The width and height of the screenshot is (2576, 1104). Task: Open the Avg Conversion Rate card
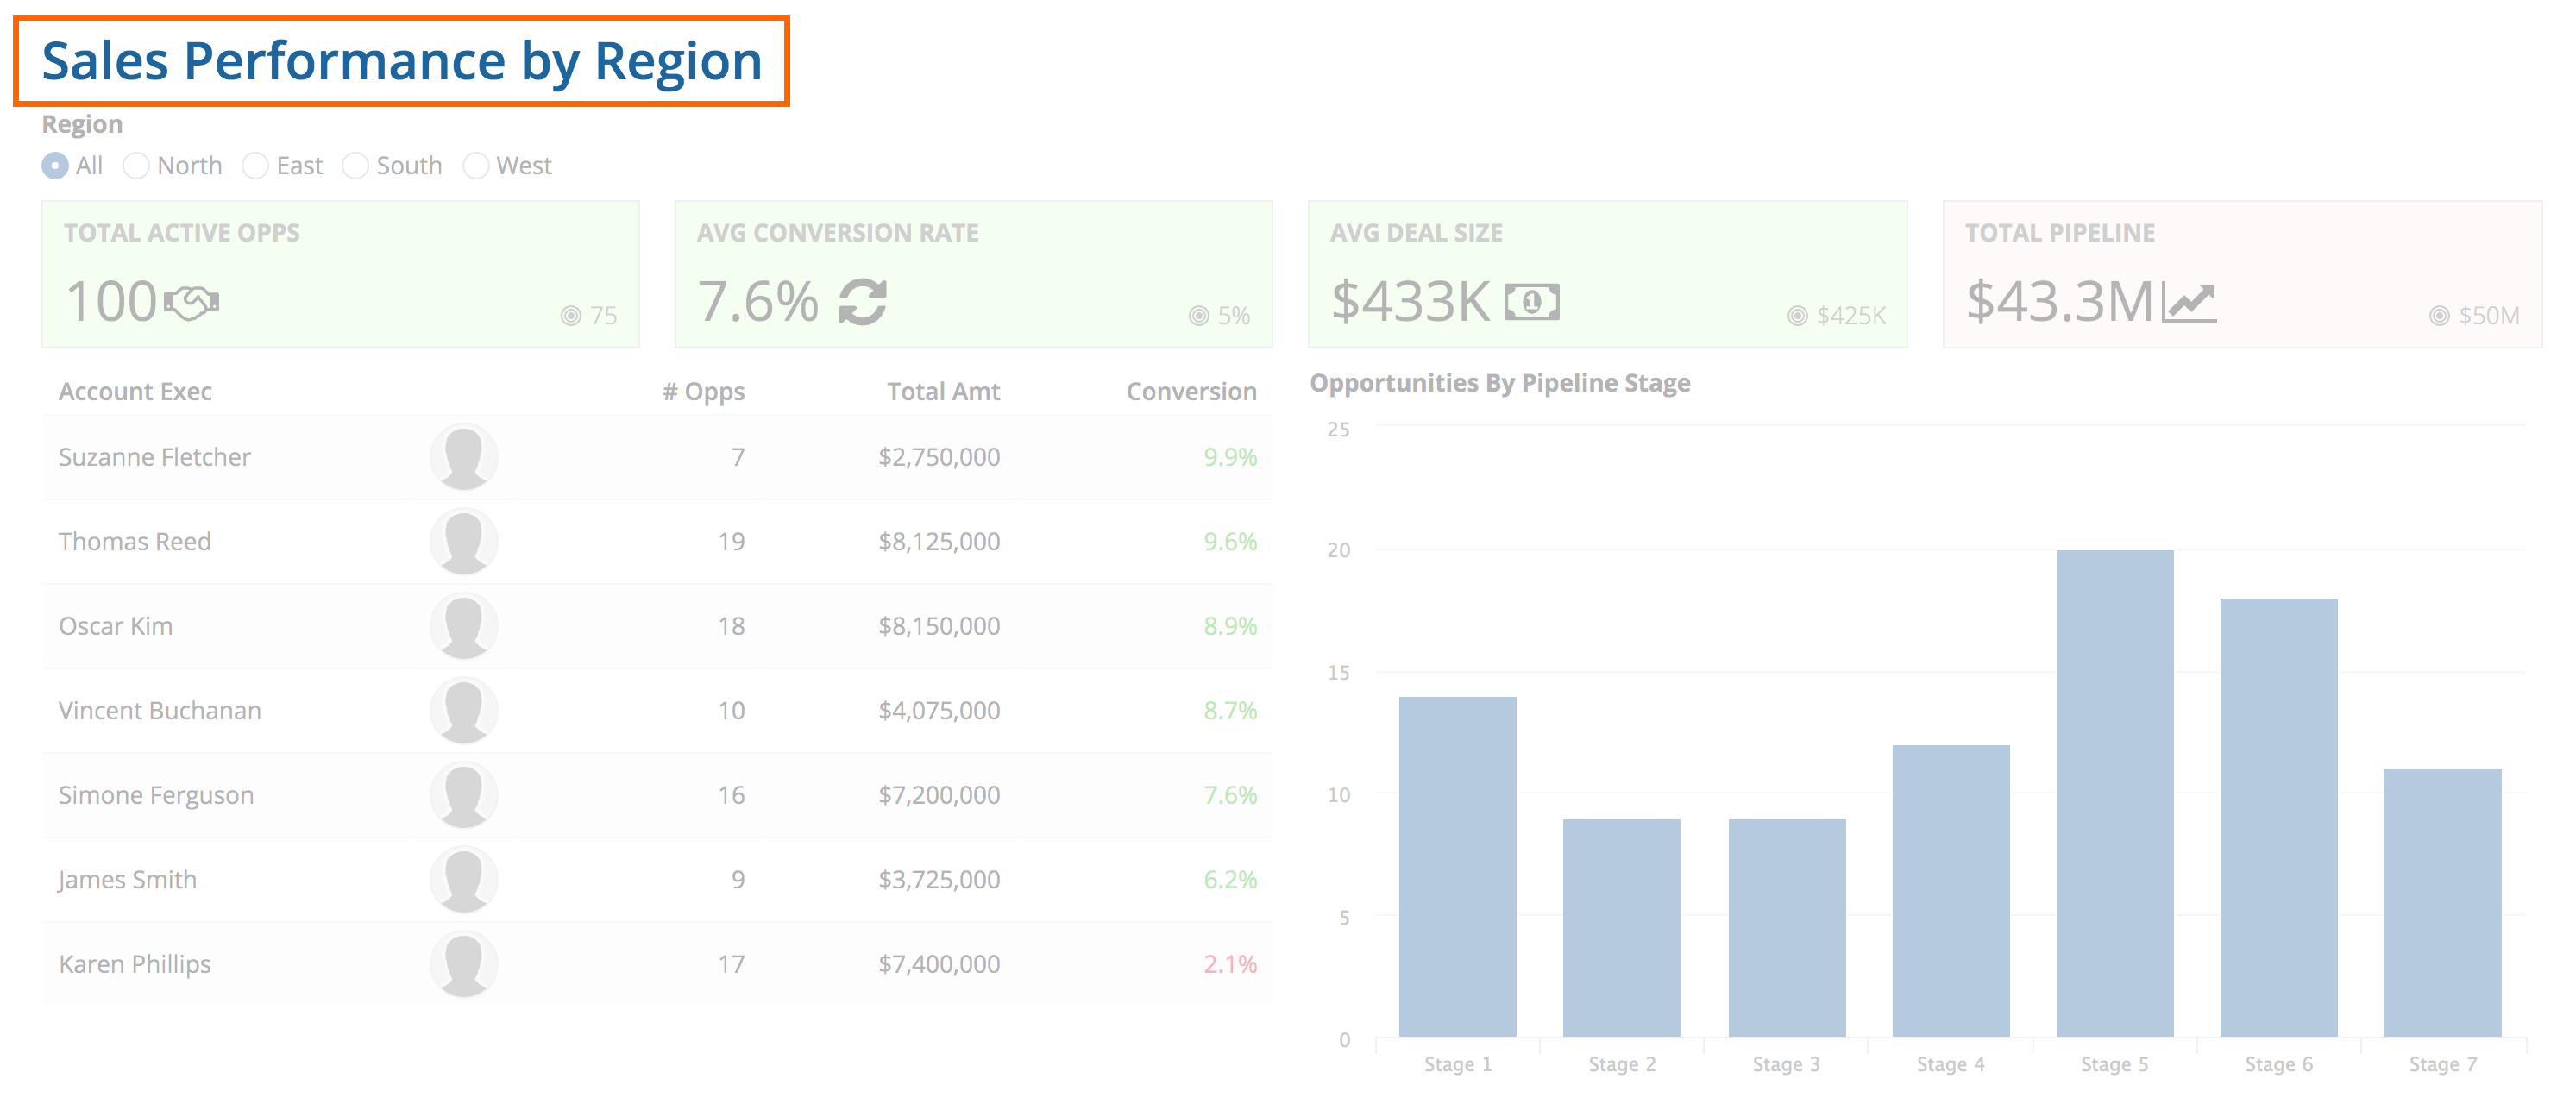tap(974, 274)
